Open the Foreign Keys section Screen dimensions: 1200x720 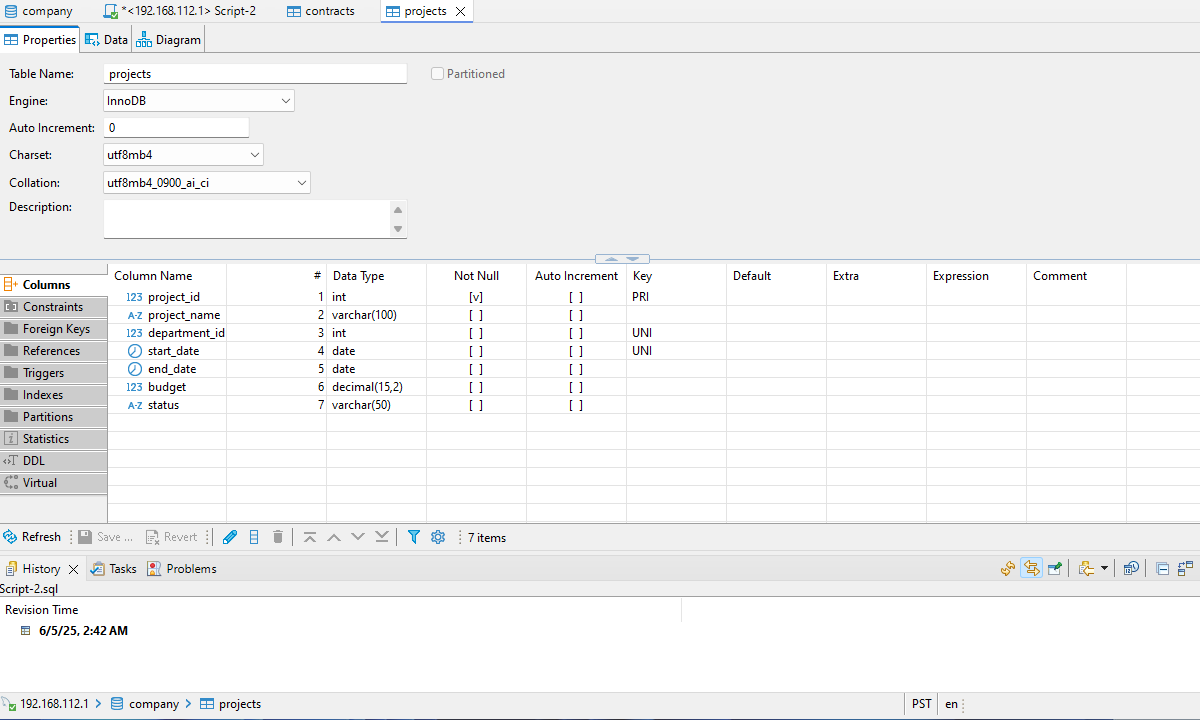pyautogui.click(x=53, y=329)
